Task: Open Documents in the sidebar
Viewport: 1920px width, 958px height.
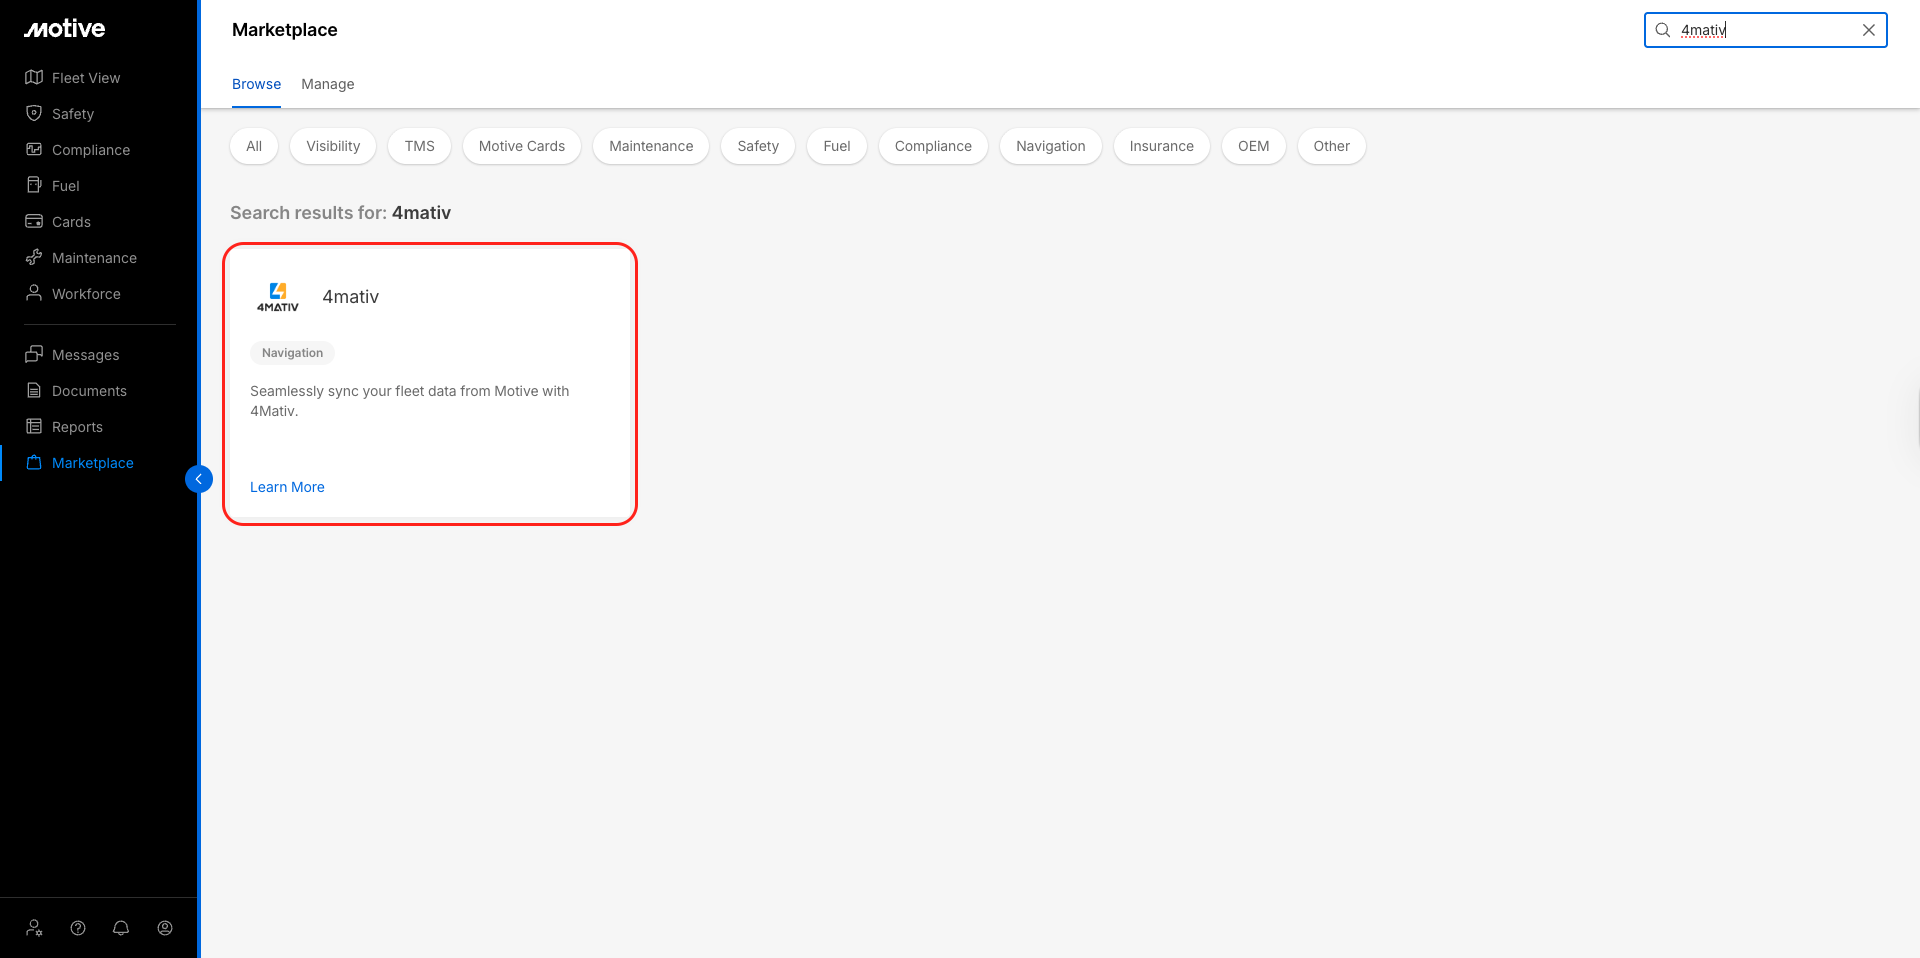Action: pyautogui.click(x=89, y=391)
